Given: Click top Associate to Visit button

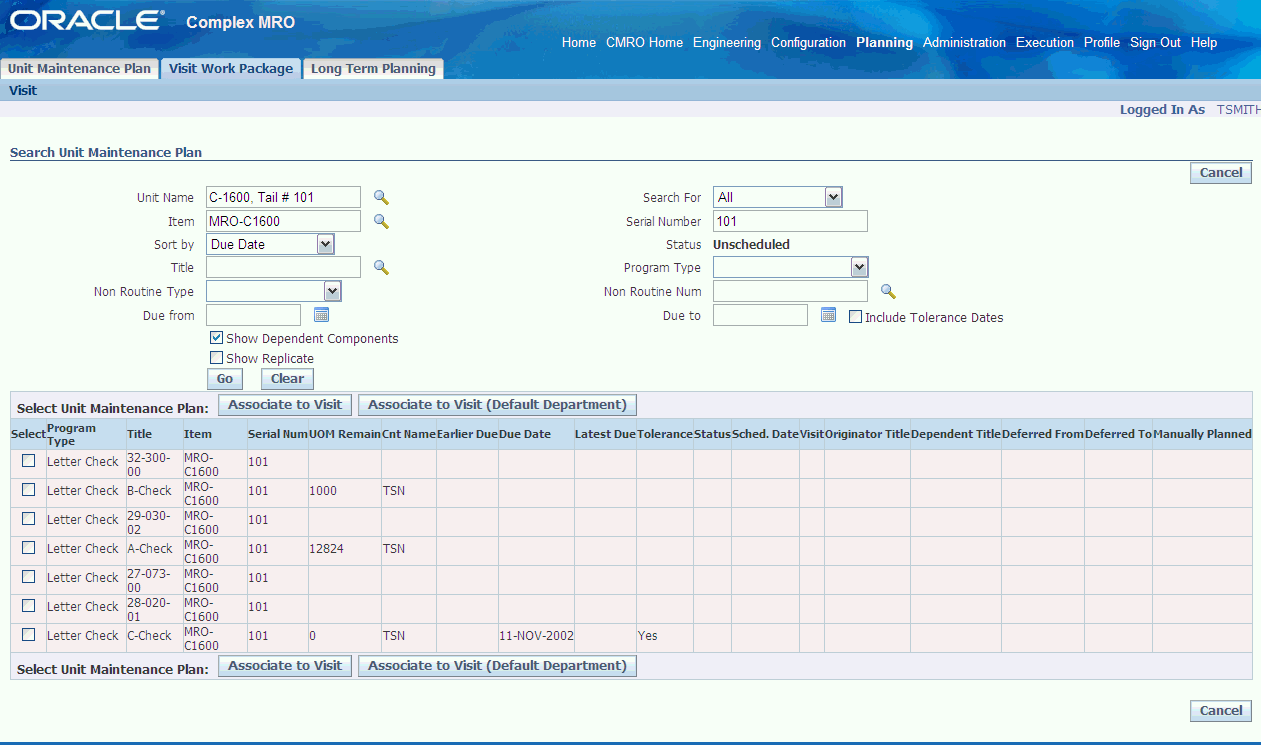Looking at the screenshot, I should click(285, 405).
